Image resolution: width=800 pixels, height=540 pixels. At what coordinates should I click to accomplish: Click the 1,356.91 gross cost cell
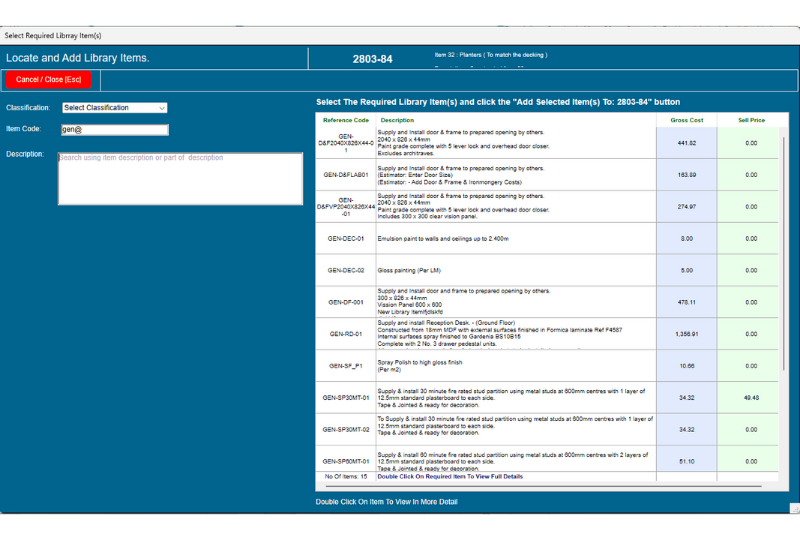686,334
